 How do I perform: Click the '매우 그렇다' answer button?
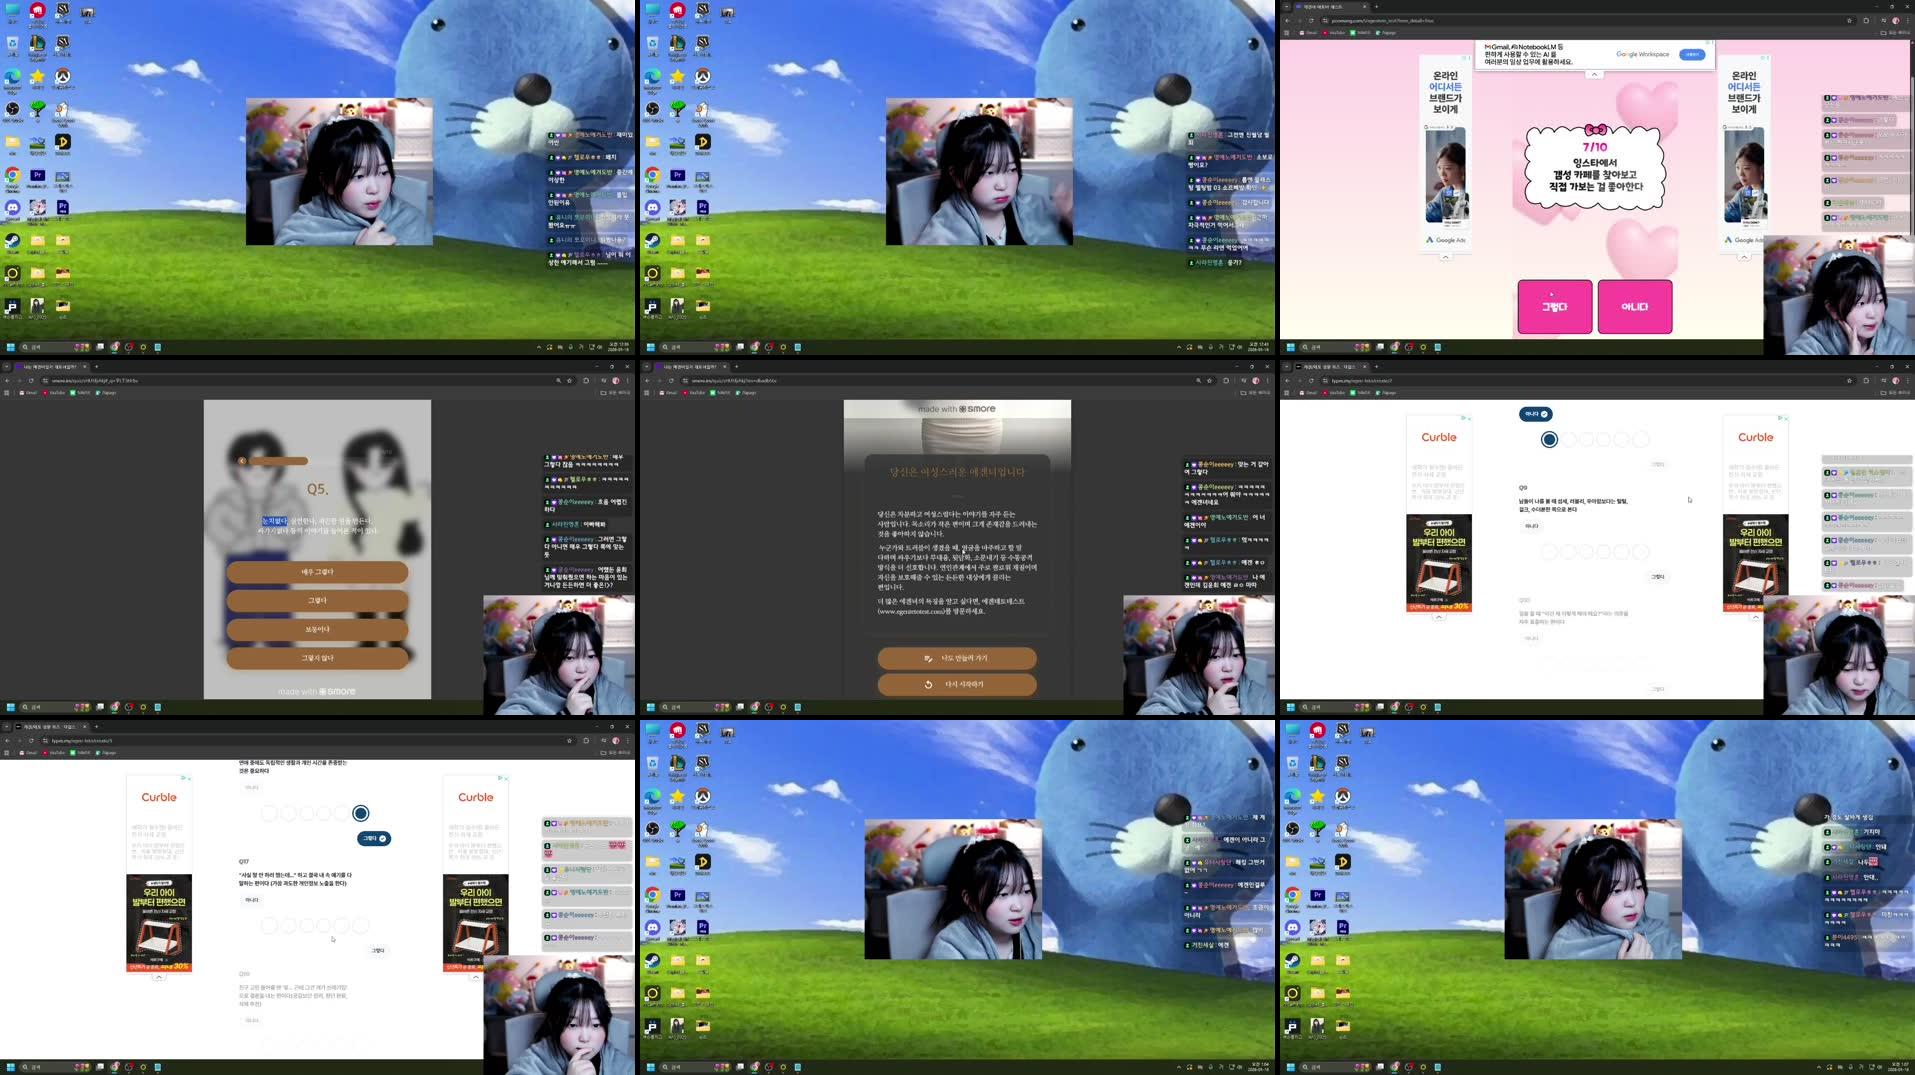317,573
